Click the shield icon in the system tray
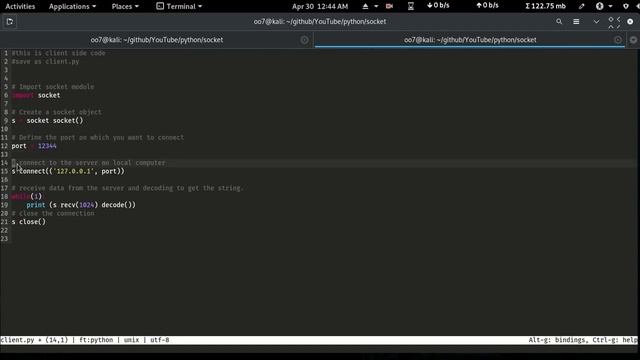This screenshot has width=640, height=360. (626, 6)
